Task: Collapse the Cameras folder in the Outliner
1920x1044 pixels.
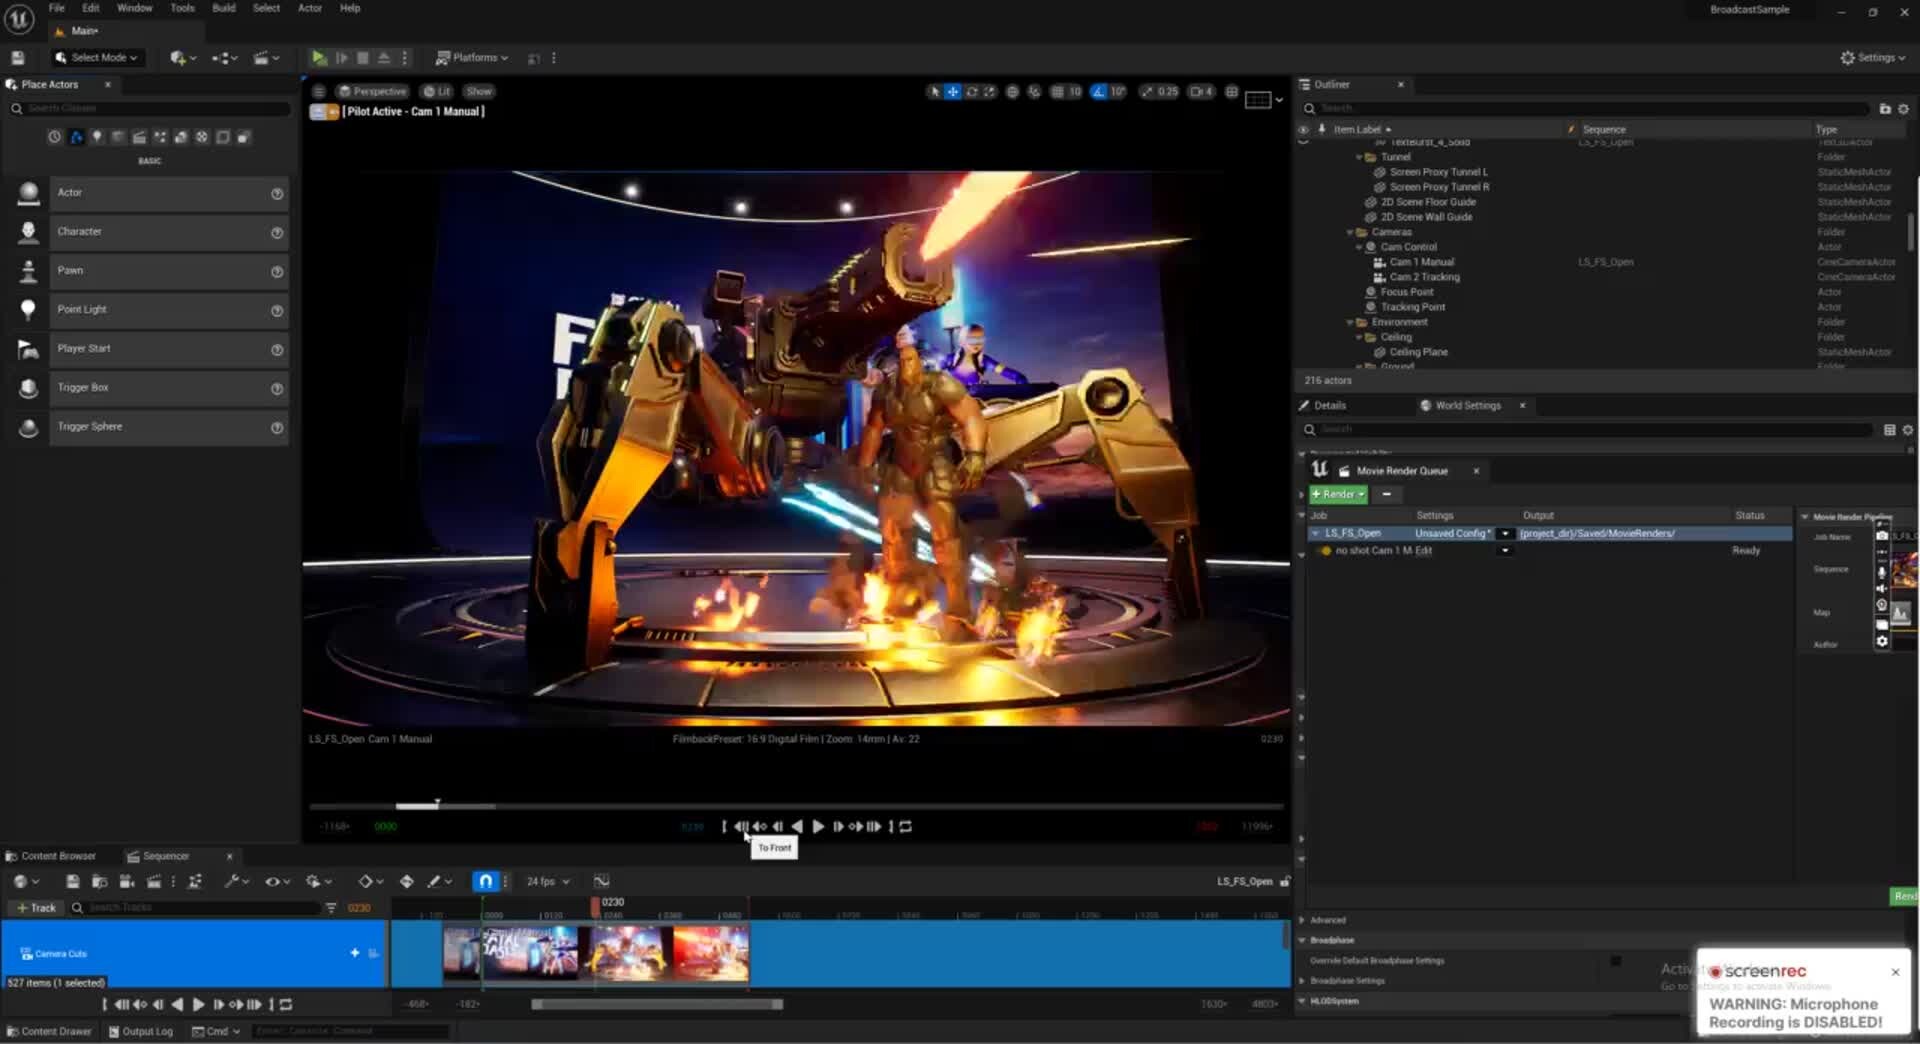Action: (x=1351, y=231)
